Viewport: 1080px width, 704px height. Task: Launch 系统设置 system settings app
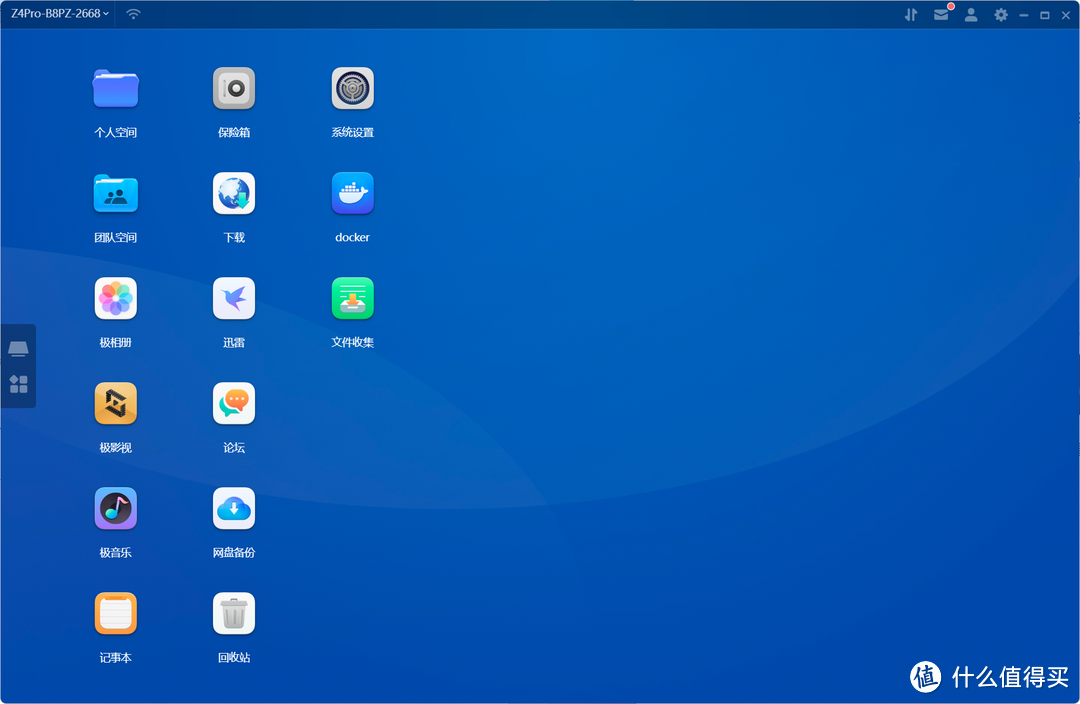353,89
